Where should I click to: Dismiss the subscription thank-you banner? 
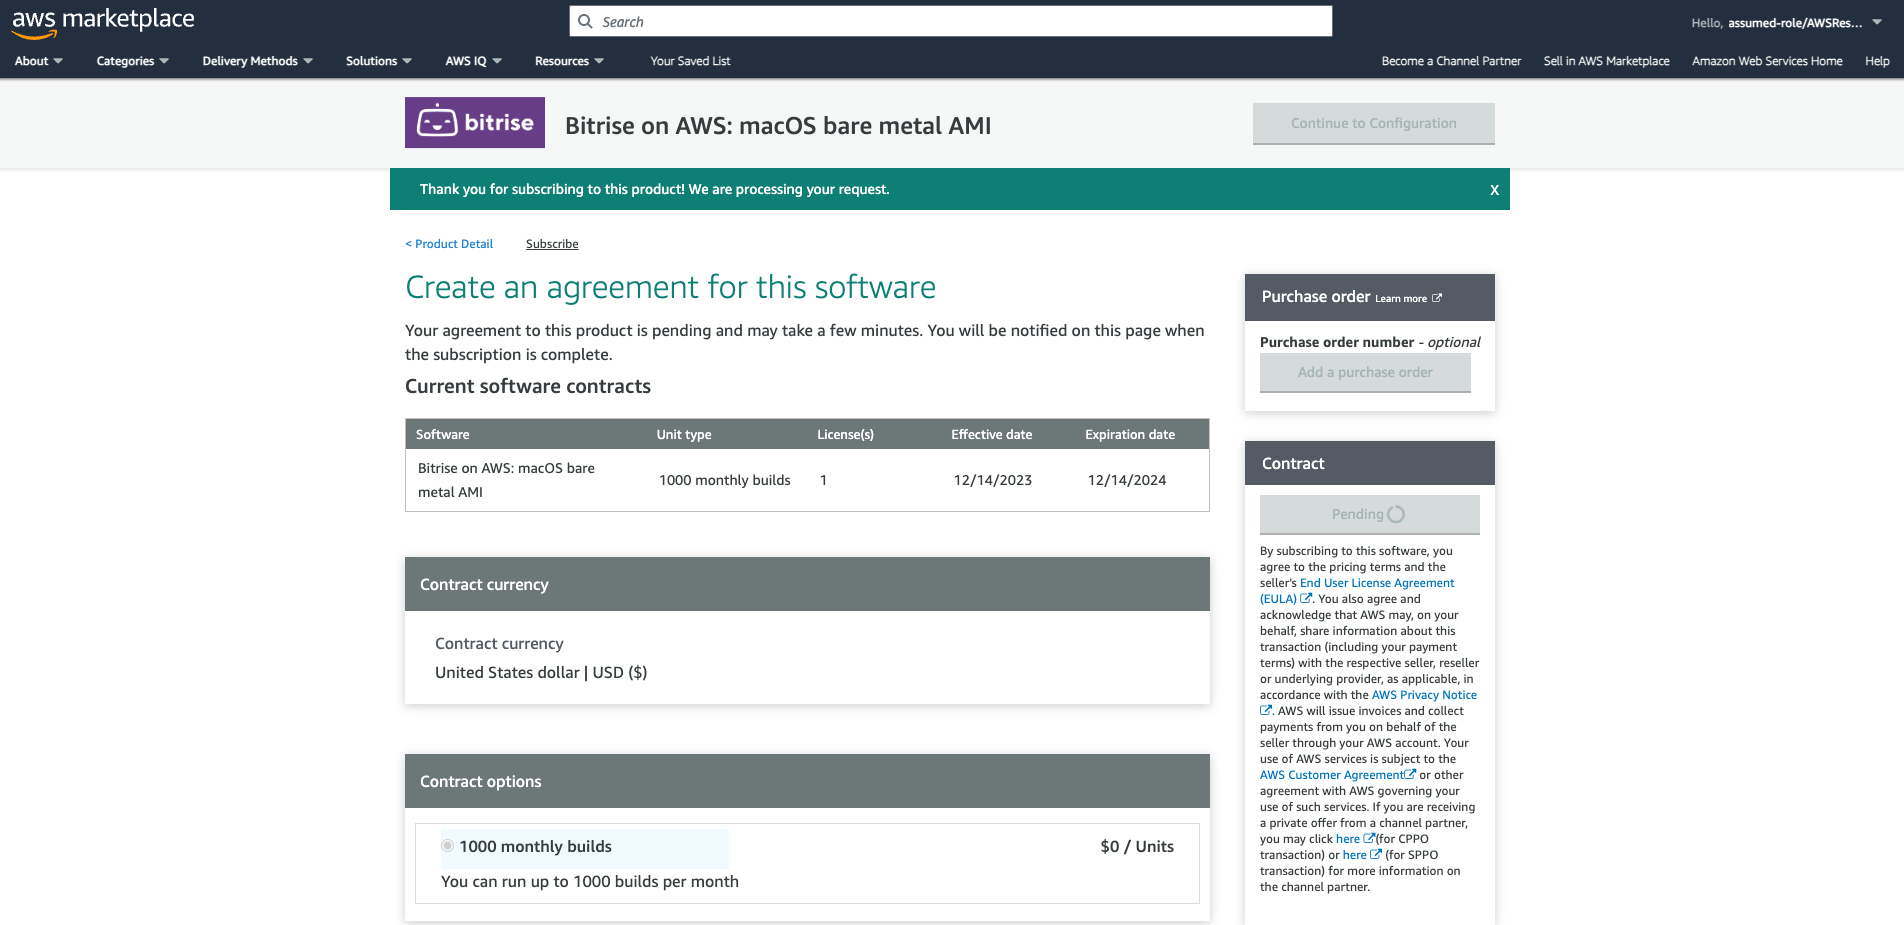point(1494,189)
